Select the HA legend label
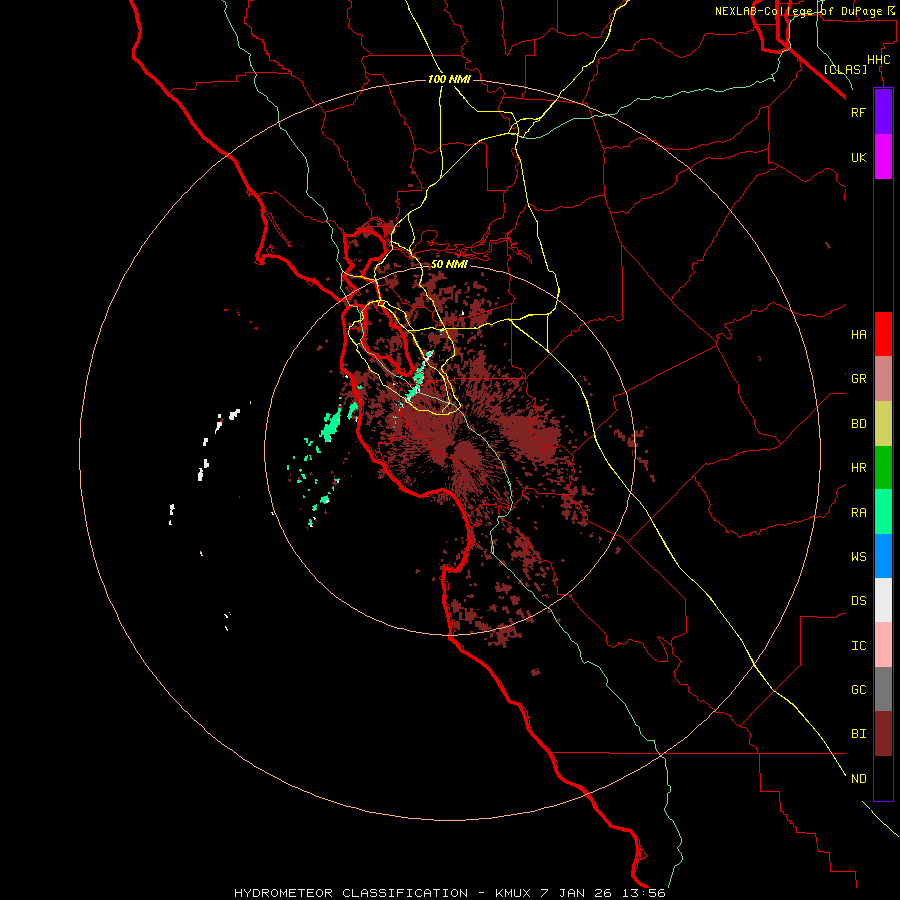The height and width of the screenshot is (900, 900). 858,334
